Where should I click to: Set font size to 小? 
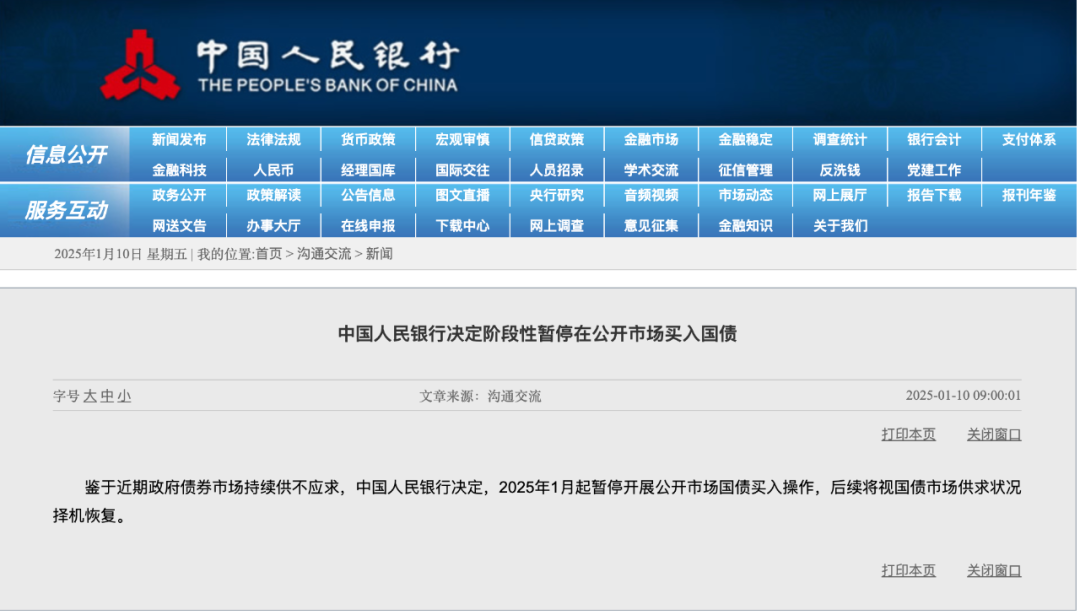(x=124, y=396)
